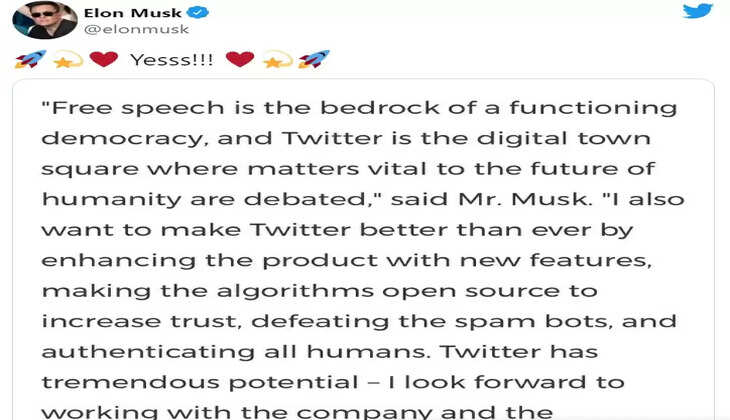Click the Twitter bird logo
730x420 pixels.
pyautogui.click(x=697, y=12)
